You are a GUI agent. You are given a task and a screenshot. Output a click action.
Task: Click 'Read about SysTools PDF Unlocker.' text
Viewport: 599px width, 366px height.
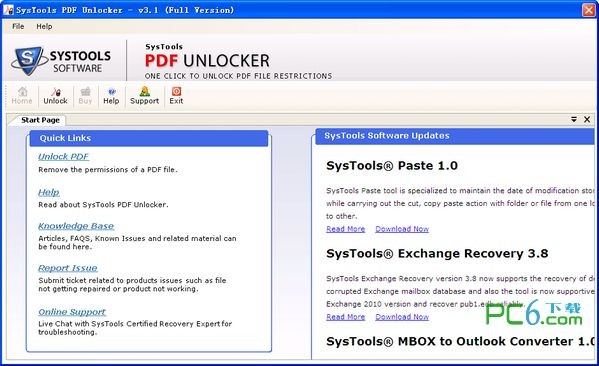tap(103, 204)
